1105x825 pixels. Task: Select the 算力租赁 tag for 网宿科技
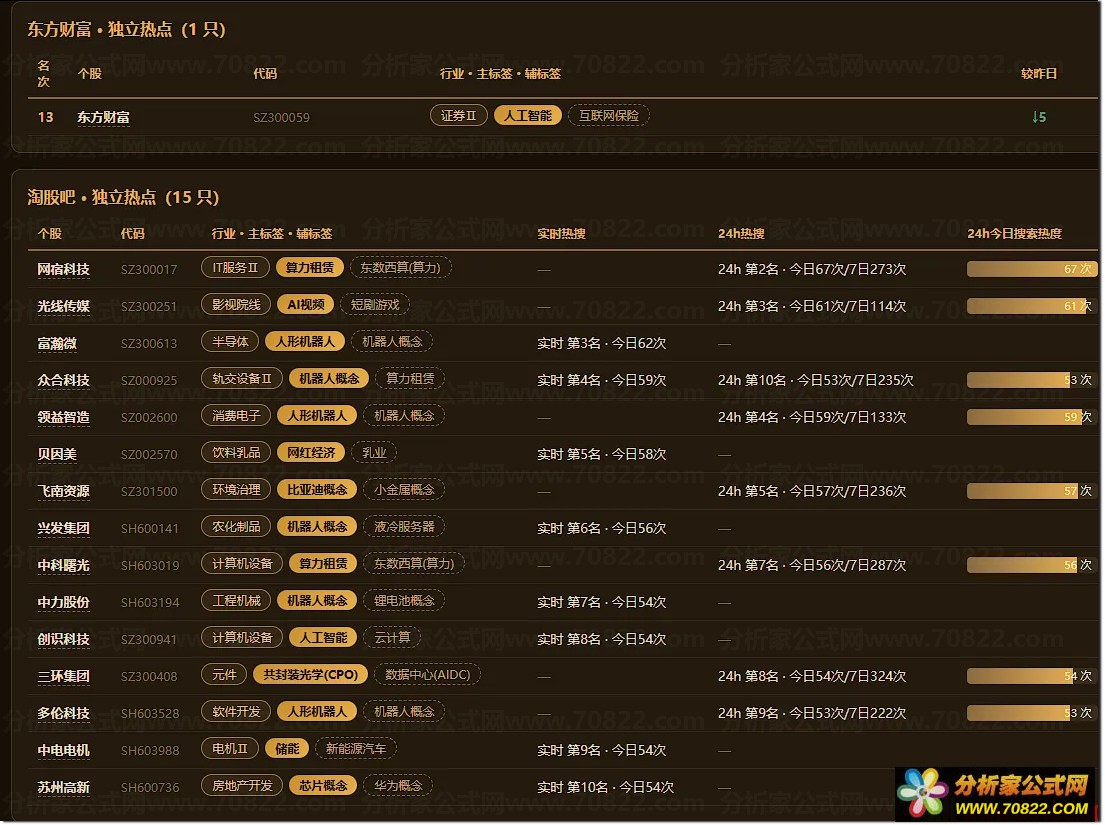tap(310, 268)
